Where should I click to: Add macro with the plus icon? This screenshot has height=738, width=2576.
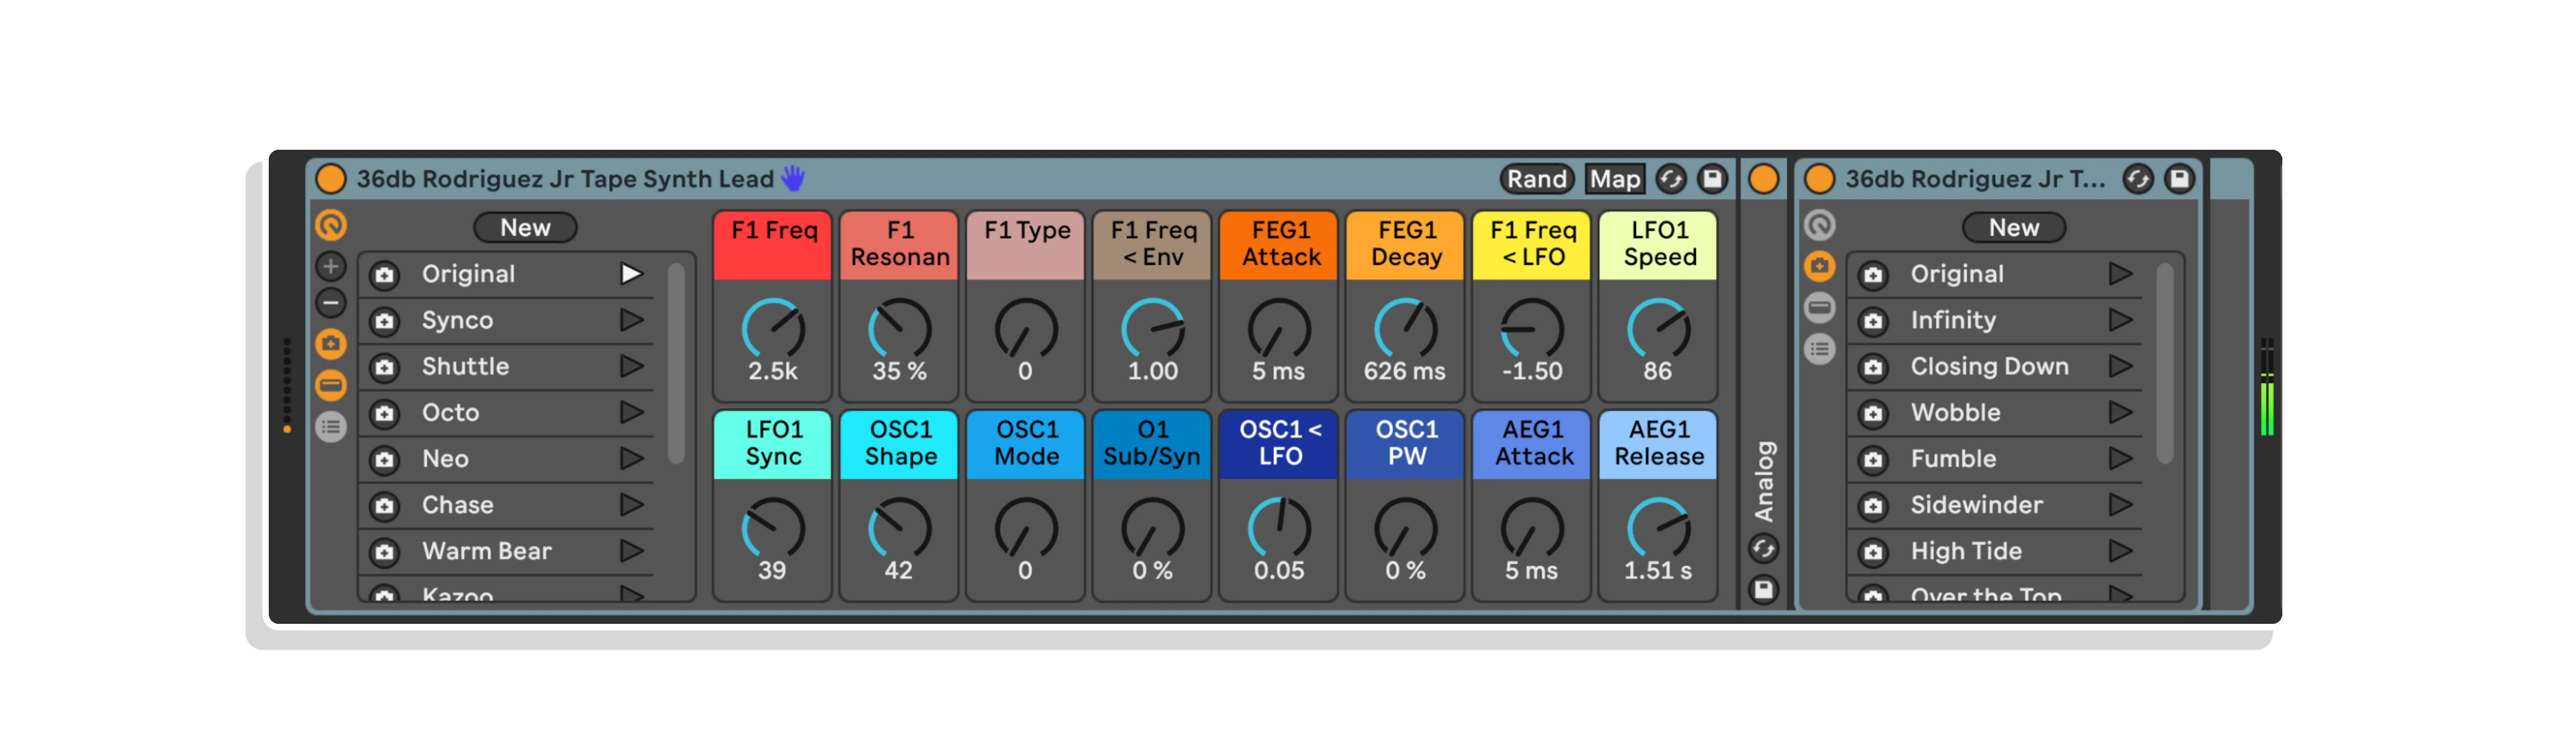331,266
